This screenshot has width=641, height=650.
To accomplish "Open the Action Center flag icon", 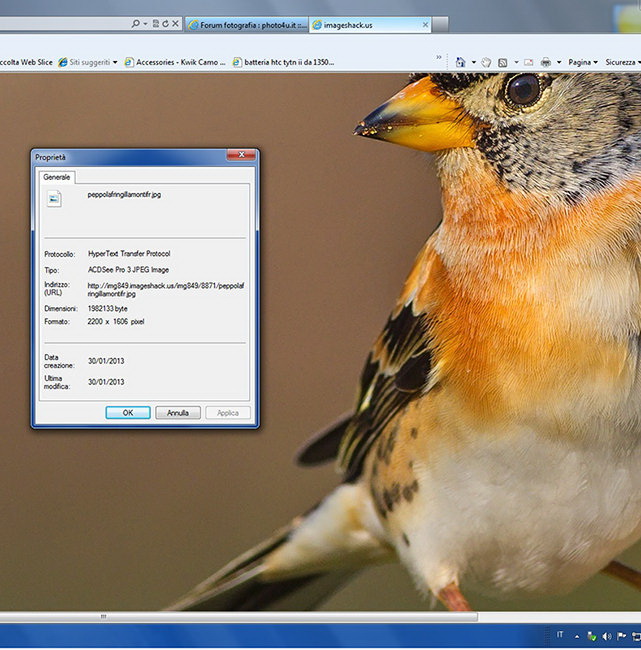I will pos(621,636).
